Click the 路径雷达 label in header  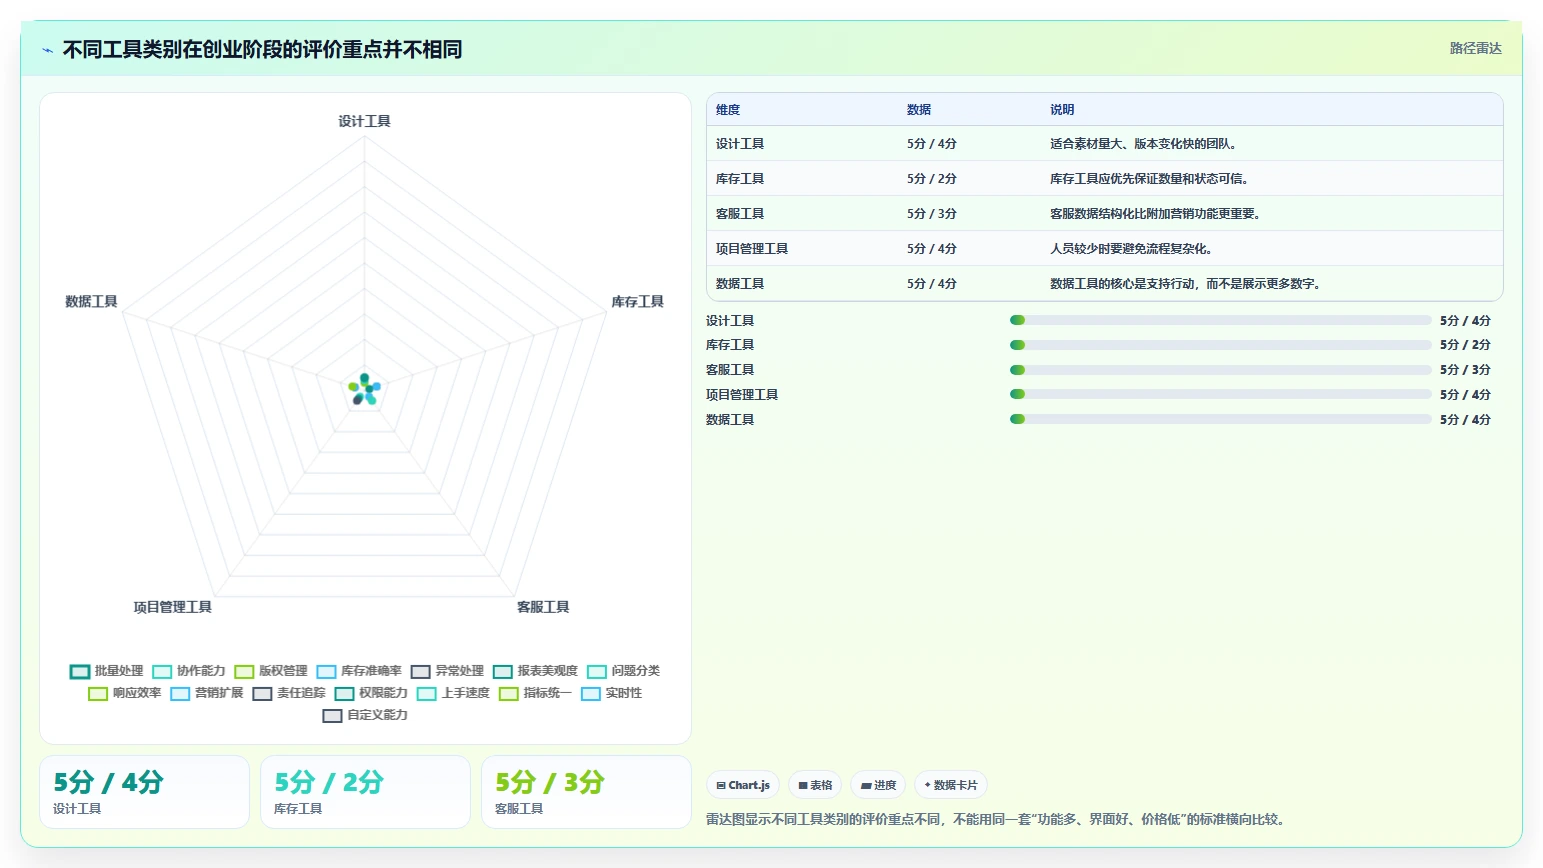tap(1476, 48)
